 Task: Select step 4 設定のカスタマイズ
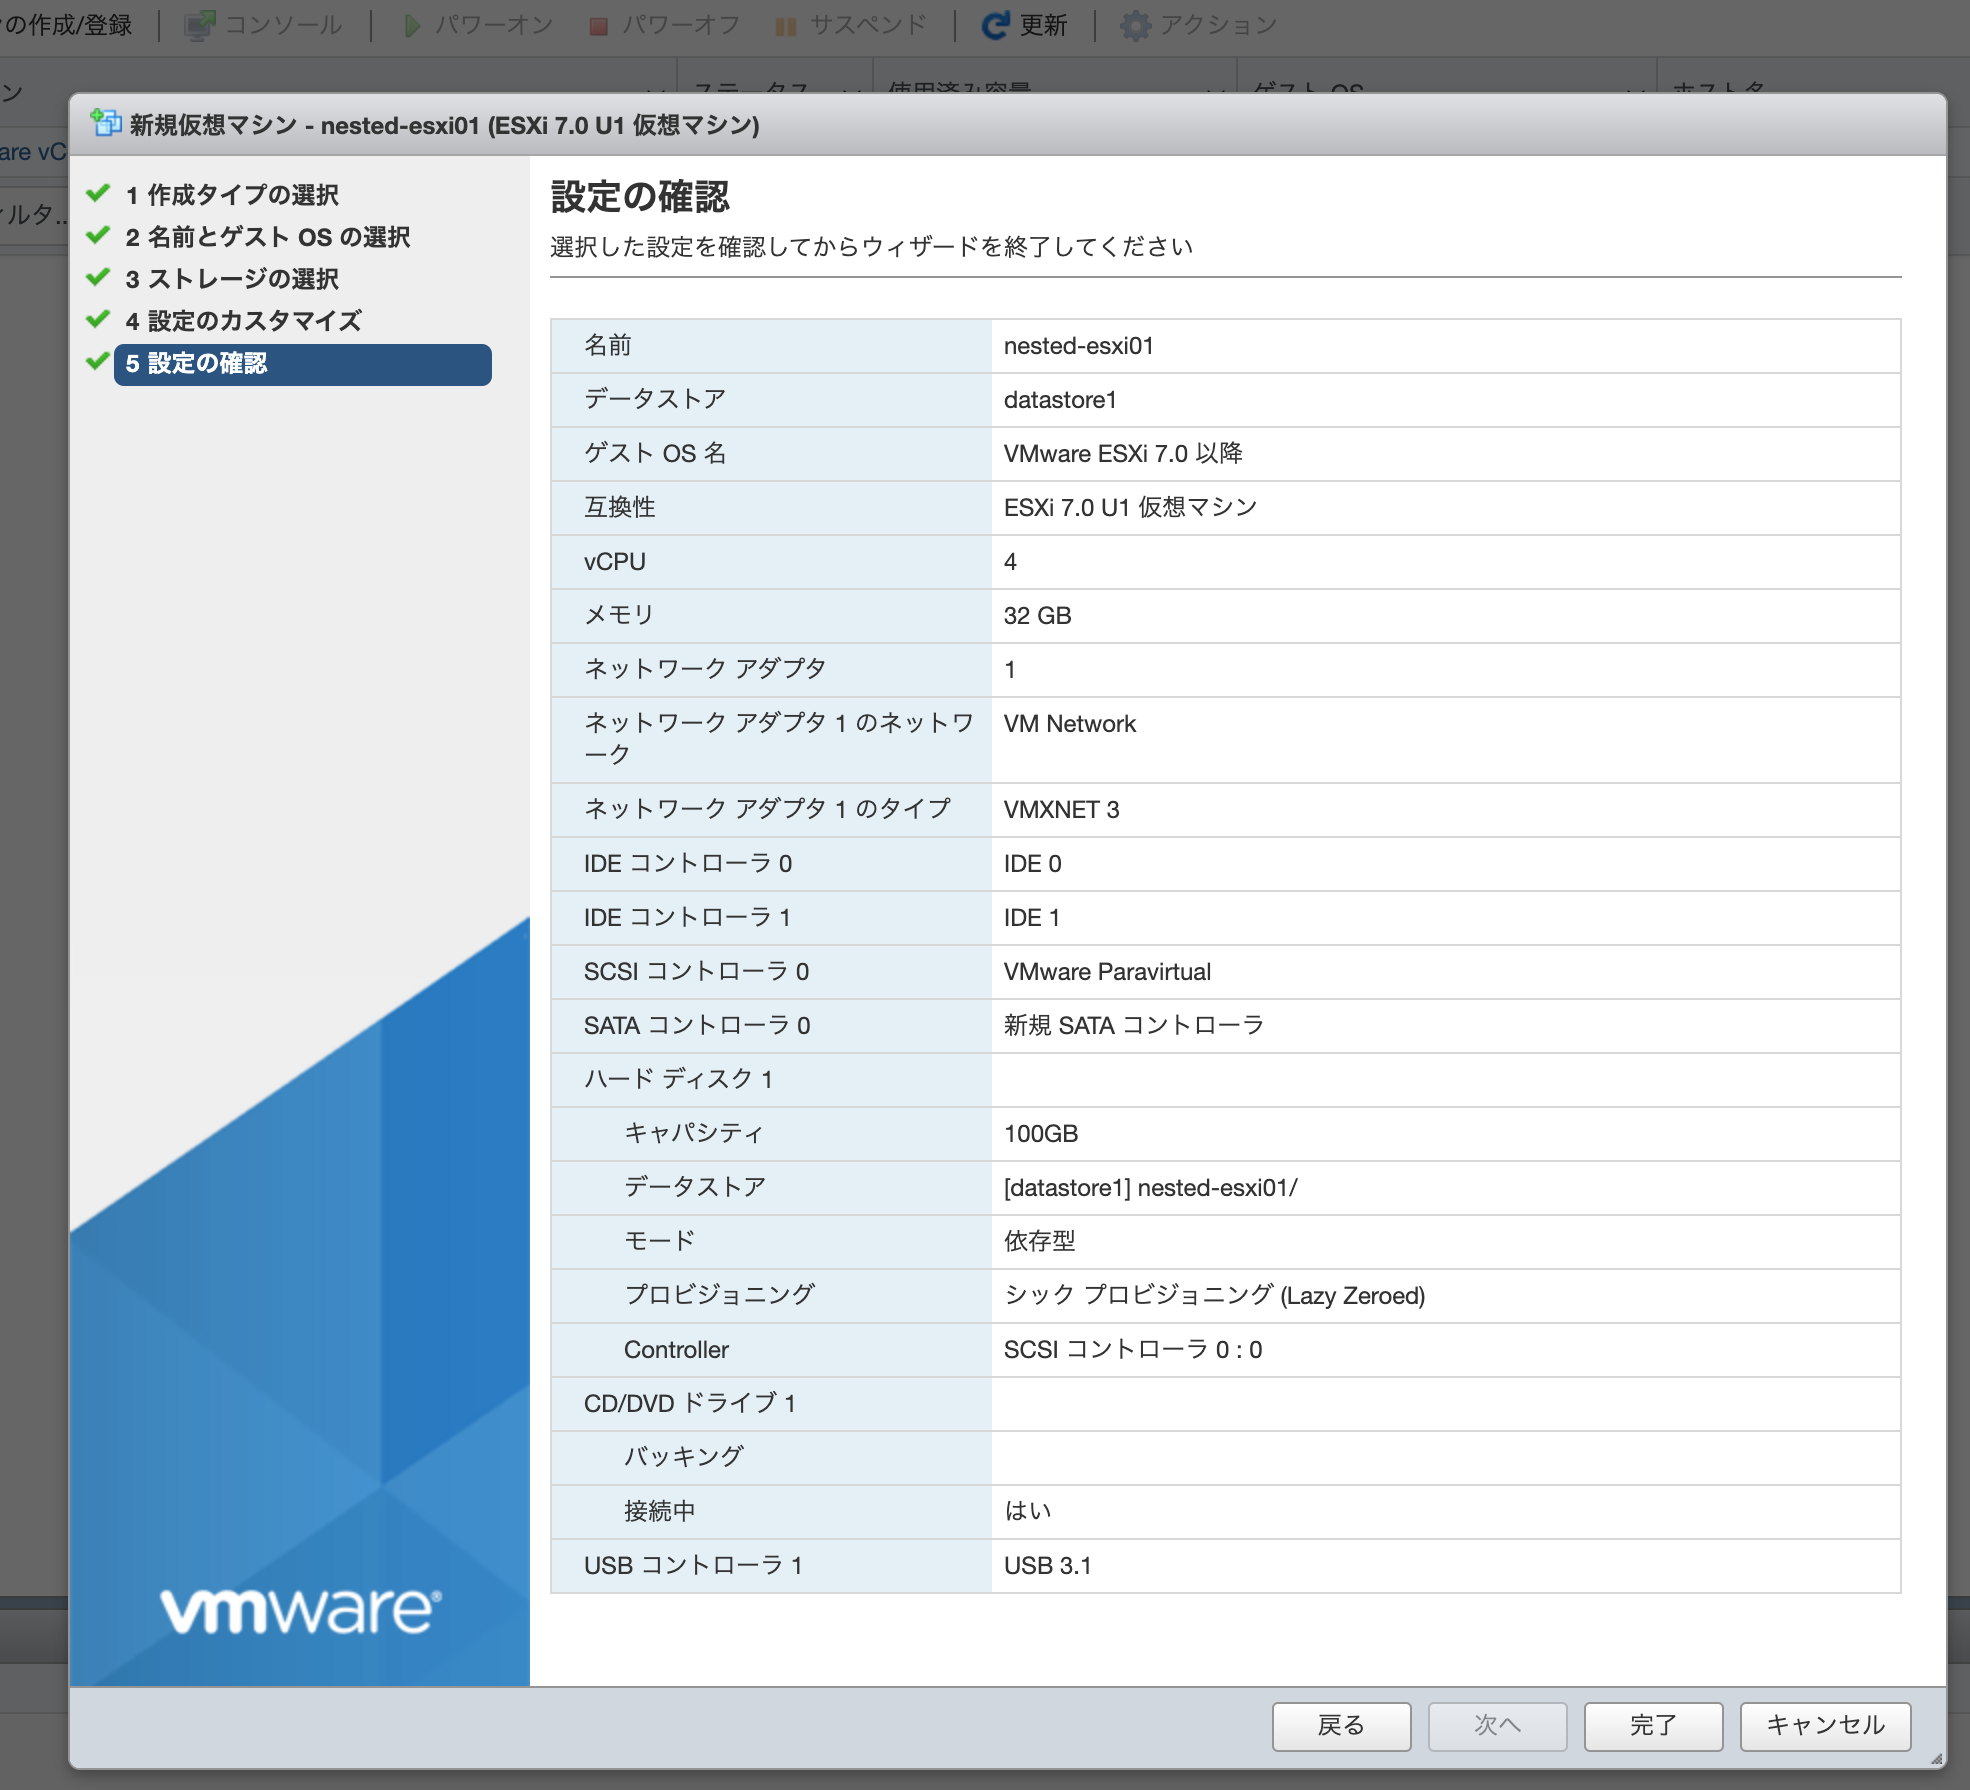click(243, 321)
